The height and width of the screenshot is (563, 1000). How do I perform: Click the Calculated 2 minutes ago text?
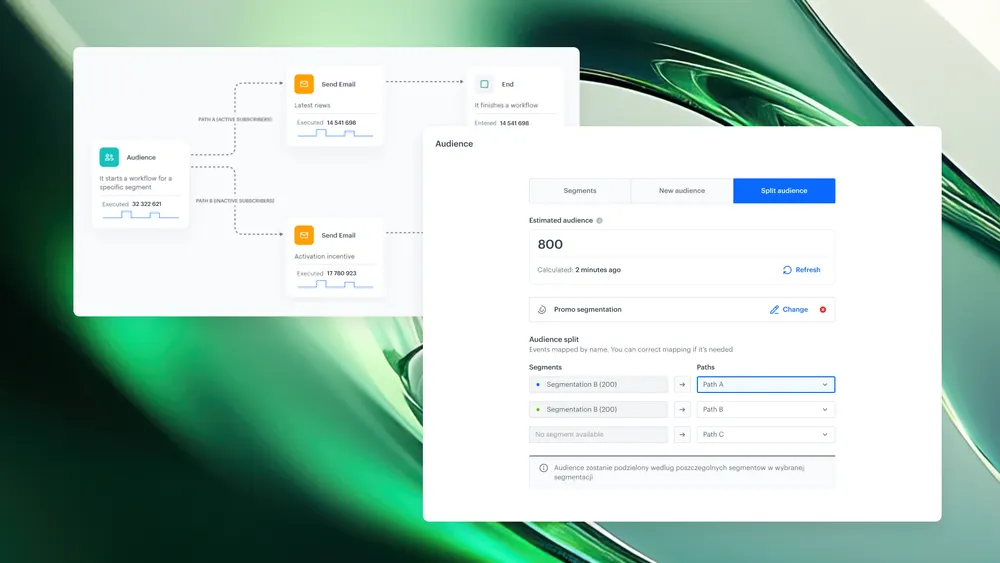point(579,270)
